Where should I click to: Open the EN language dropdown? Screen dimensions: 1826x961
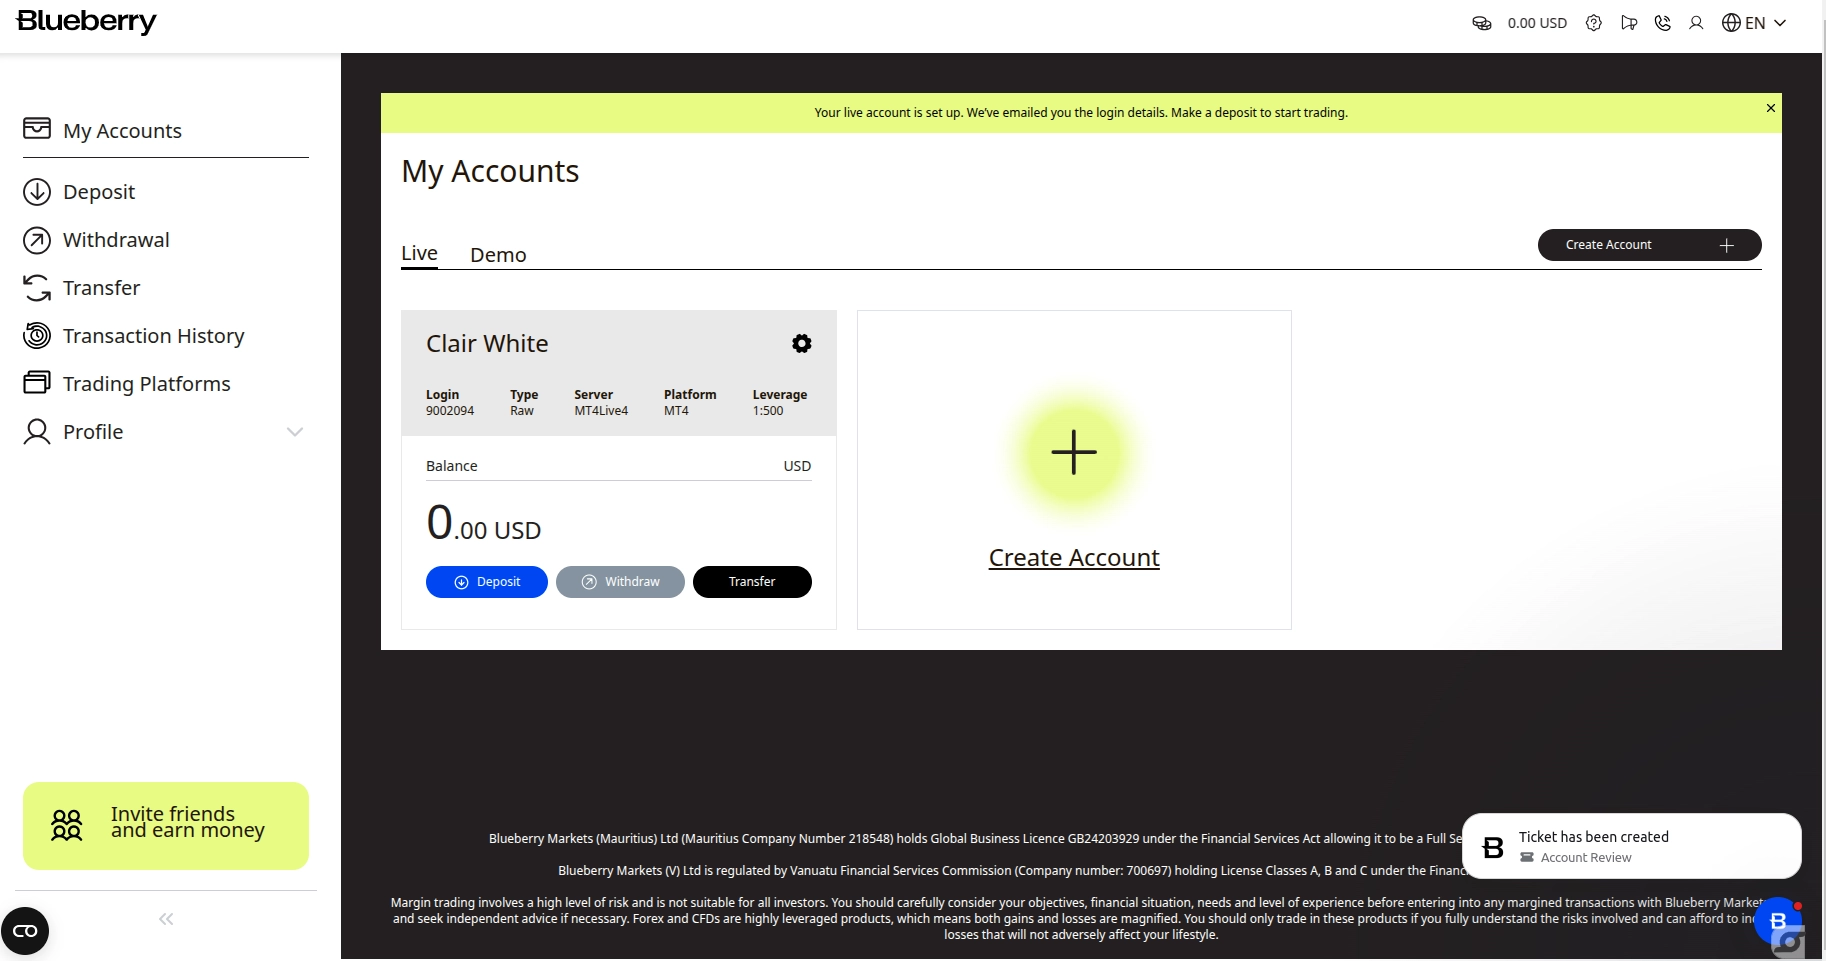point(1754,23)
